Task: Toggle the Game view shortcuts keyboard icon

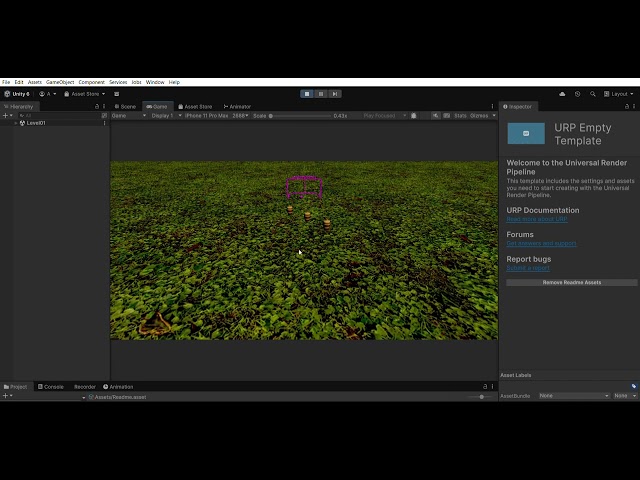Action: pos(447,116)
